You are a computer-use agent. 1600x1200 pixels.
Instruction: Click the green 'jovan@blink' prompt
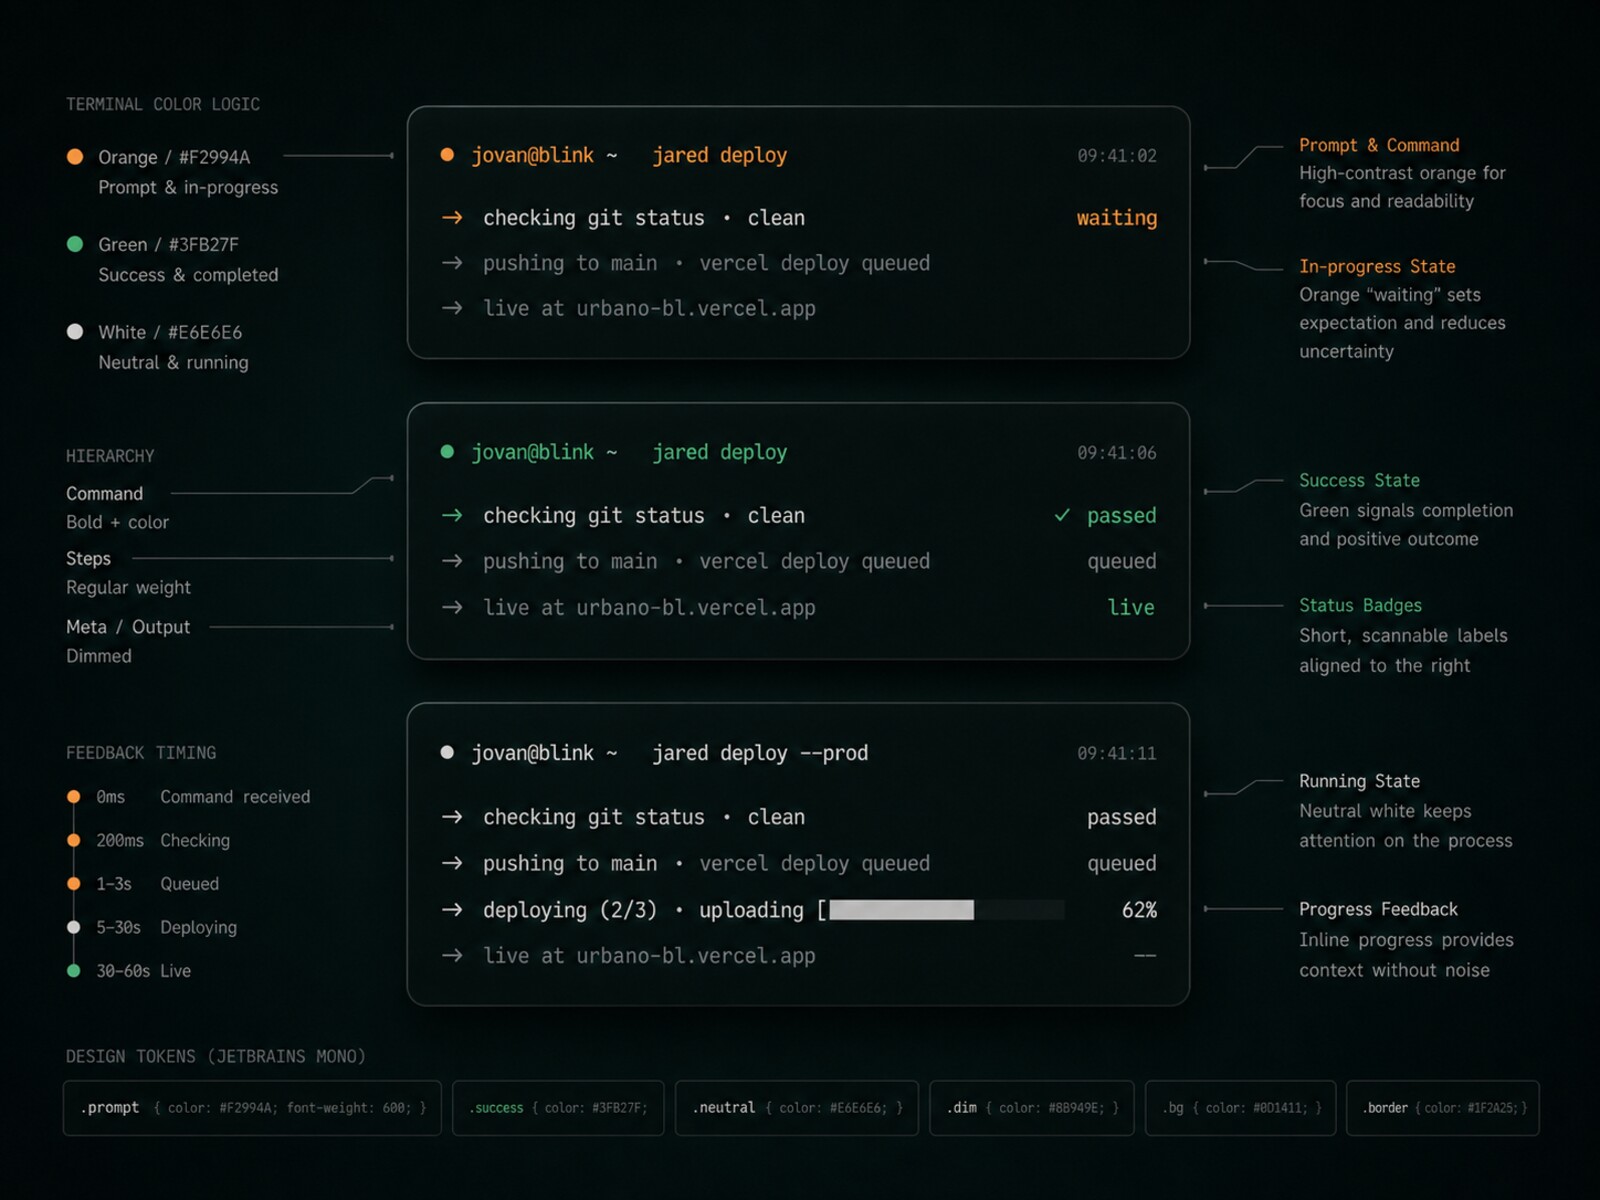click(x=533, y=453)
